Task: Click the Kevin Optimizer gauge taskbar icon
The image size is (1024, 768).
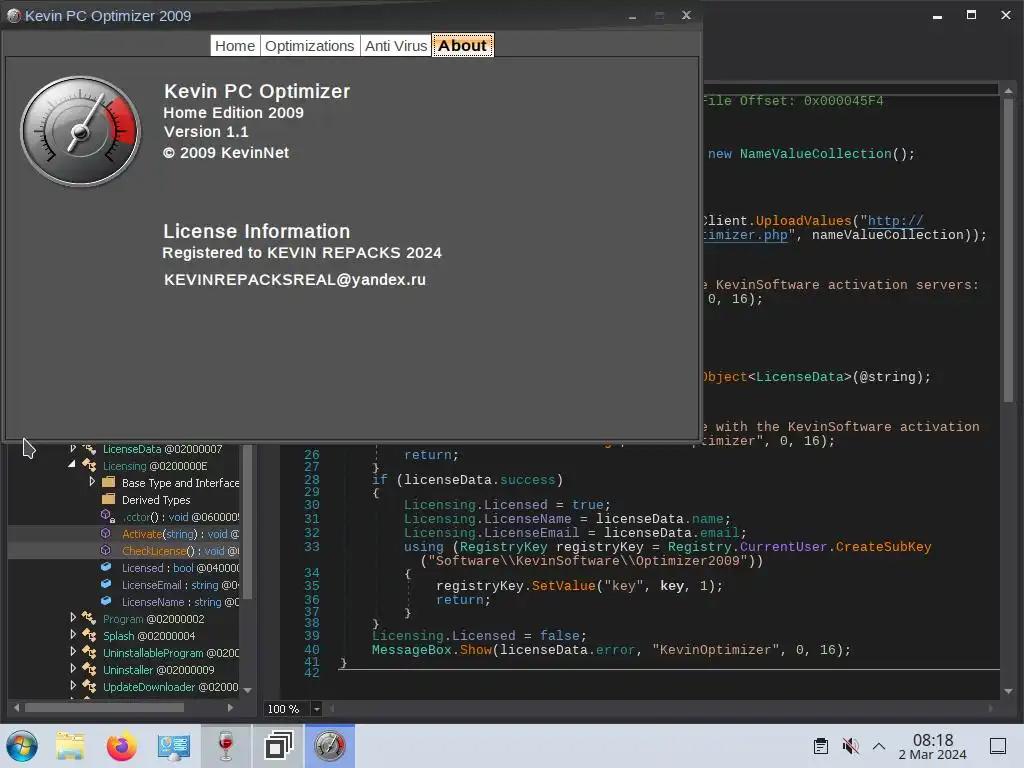Action: click(330, 746)
